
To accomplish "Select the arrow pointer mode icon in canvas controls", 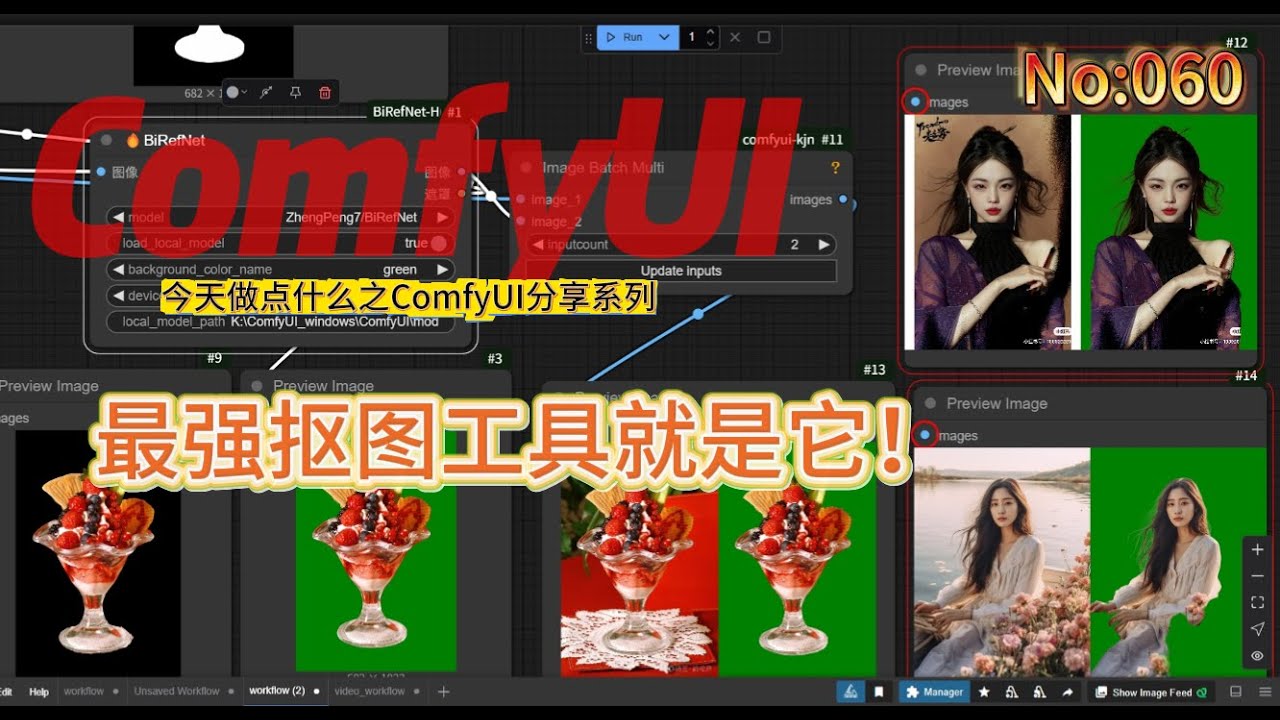I will coord(1258,629).
